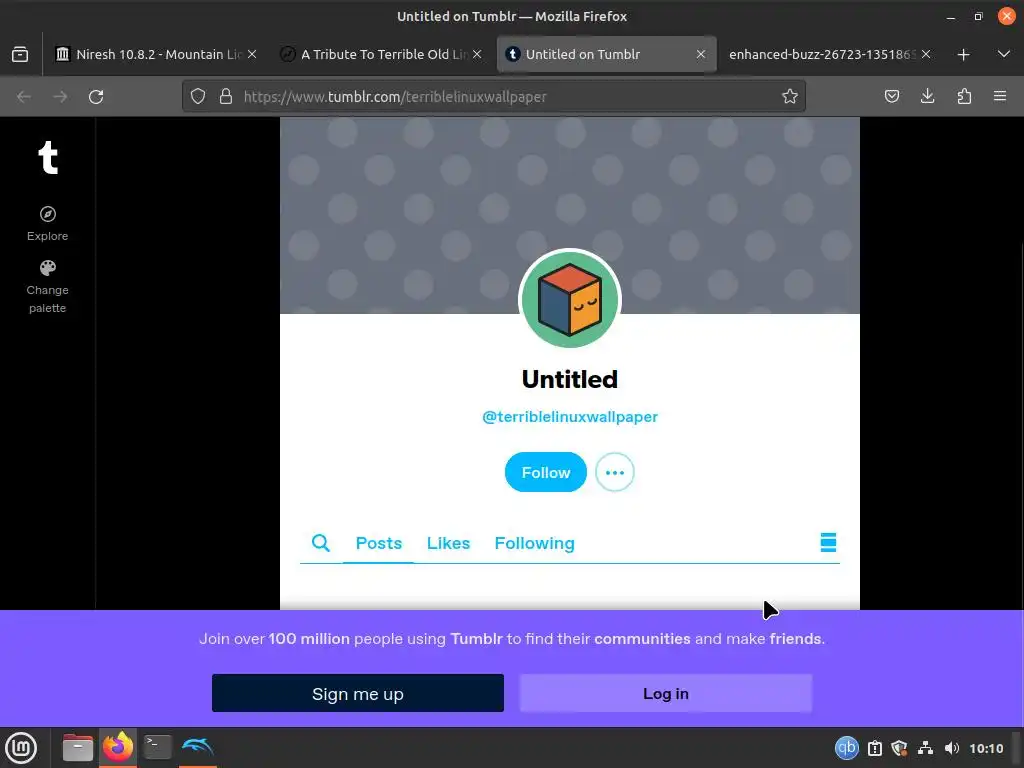
Task: Switch to the Likes tab
Action: [x=448, y=543]
